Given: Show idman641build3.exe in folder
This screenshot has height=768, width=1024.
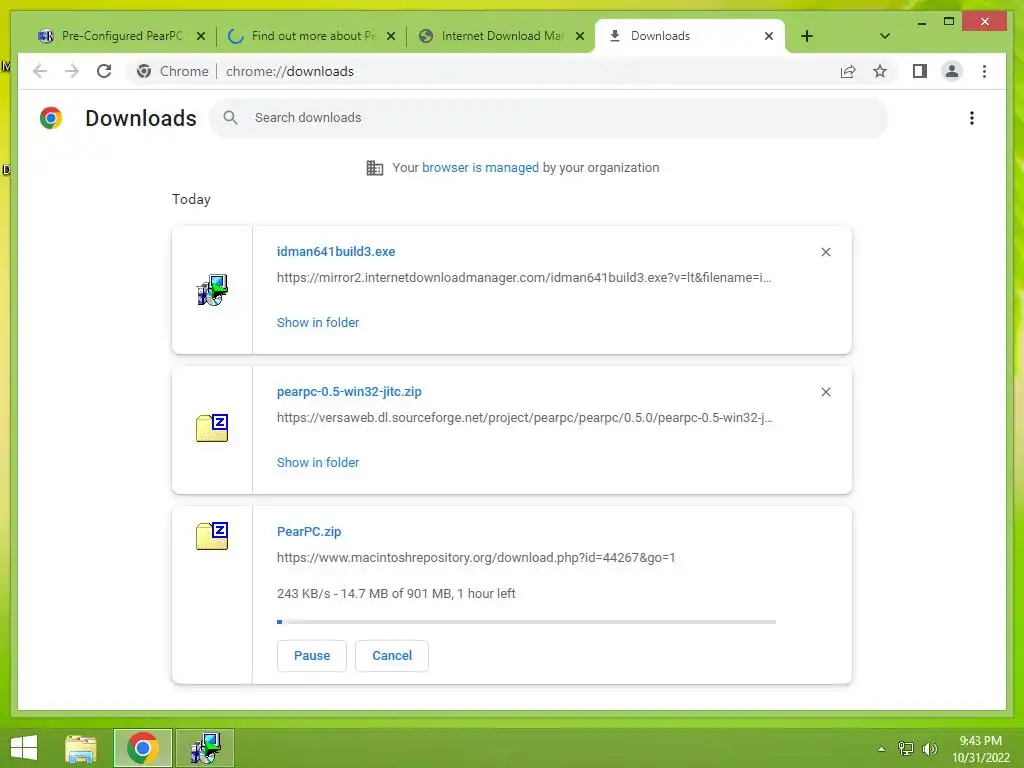Looking at the screenshot, I should tap(317, 323).
